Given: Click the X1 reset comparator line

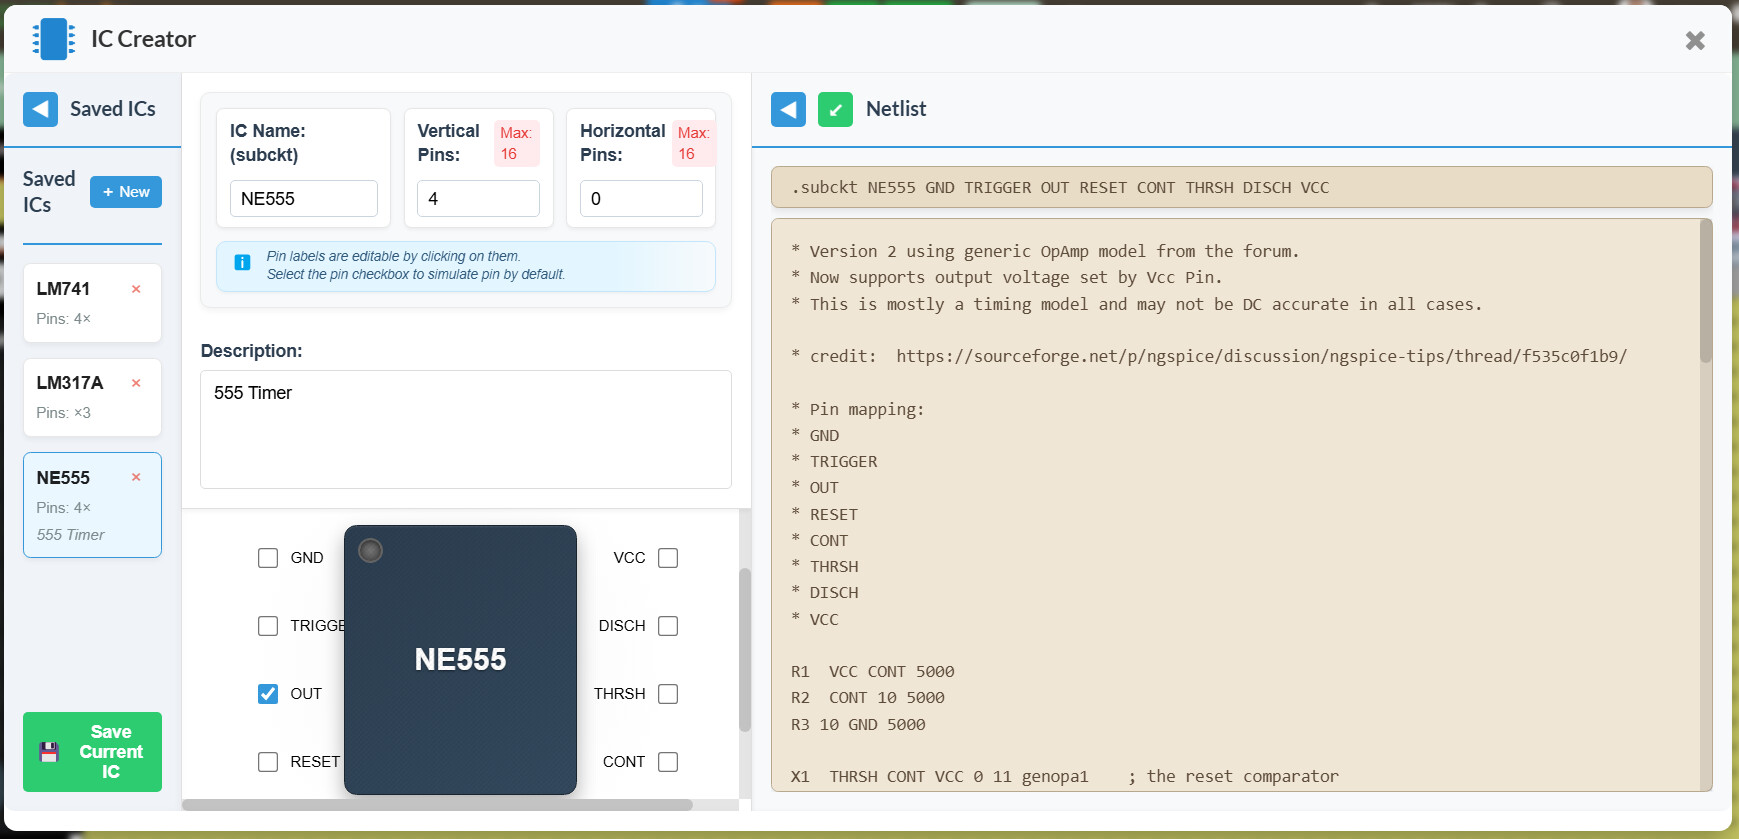Looking at the screenshot, I should click(1064, 776).
